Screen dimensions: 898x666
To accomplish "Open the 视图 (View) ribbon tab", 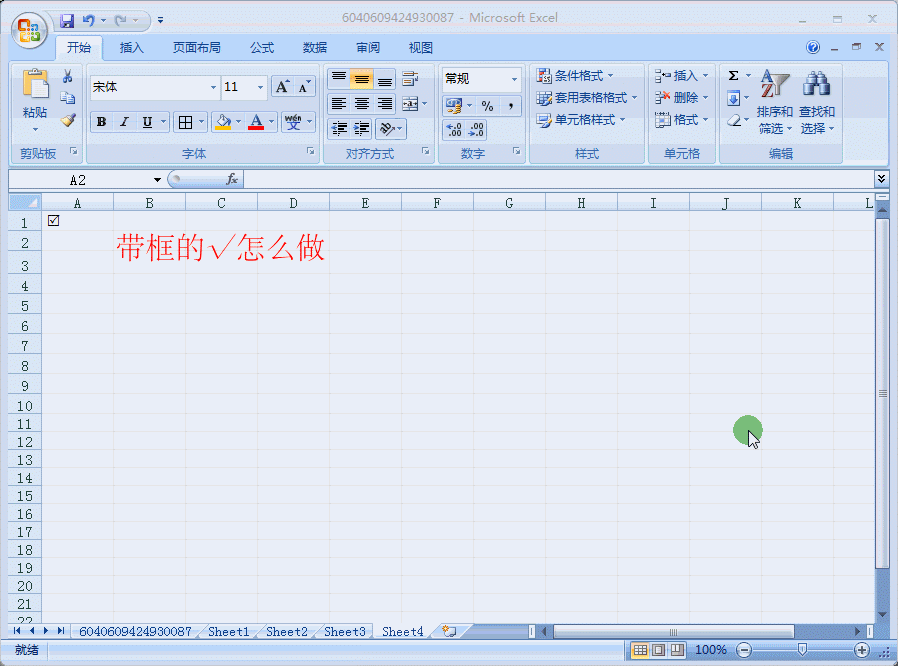I will (x=419, y=47).
